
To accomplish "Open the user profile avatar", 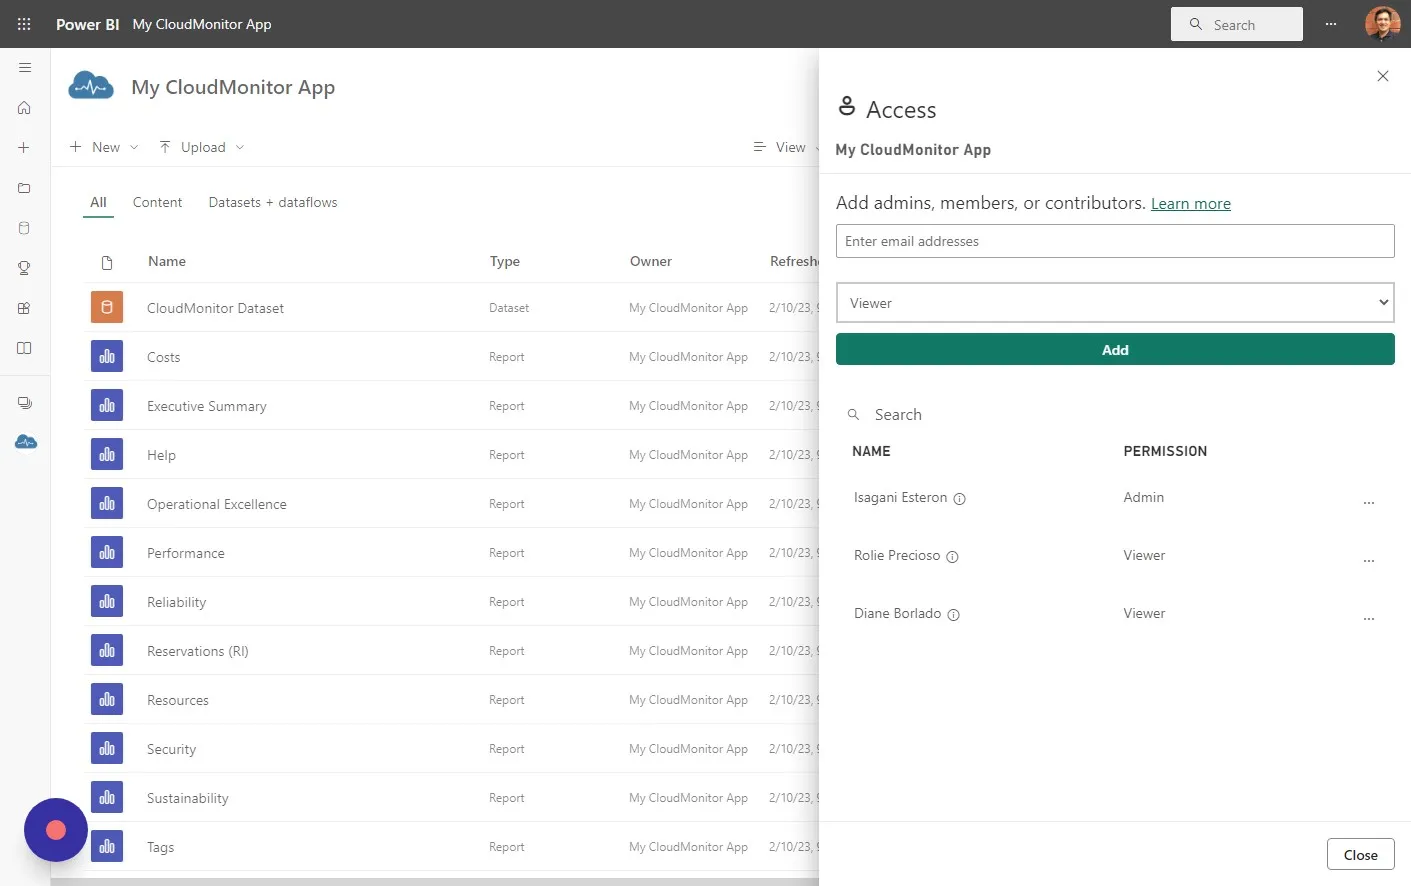I will pyautogui.click(x=1382, y=24).
